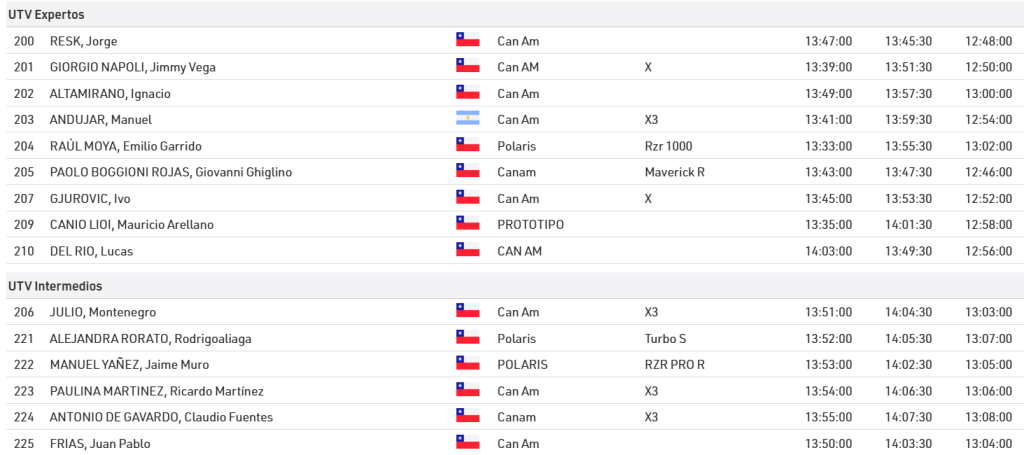Click the flag beside FRIAS, Juan Pablo
The image size is (1024, 455).
[467, 443]
